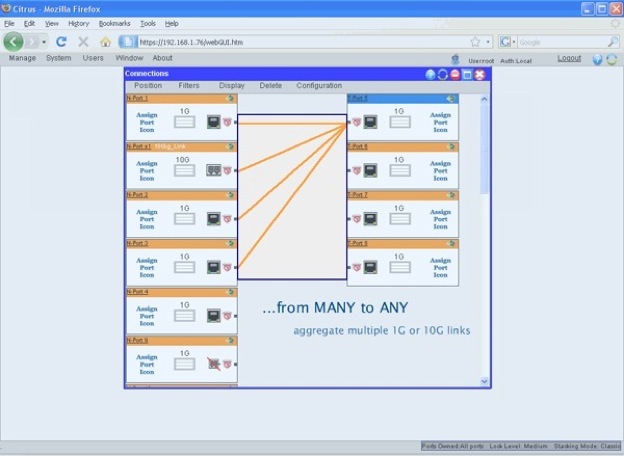Reload the page in Firefox
The height and width of the screenshot is (456, 624).
click(61, 41)
